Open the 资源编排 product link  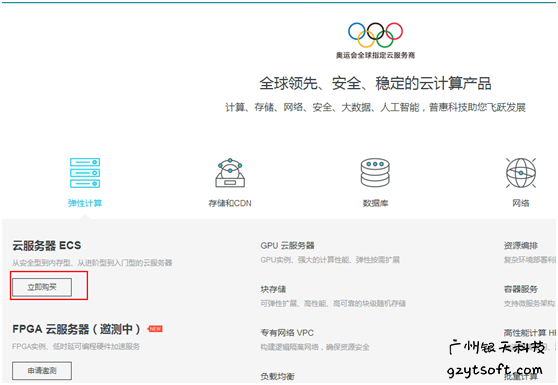(x=521, y=246)
